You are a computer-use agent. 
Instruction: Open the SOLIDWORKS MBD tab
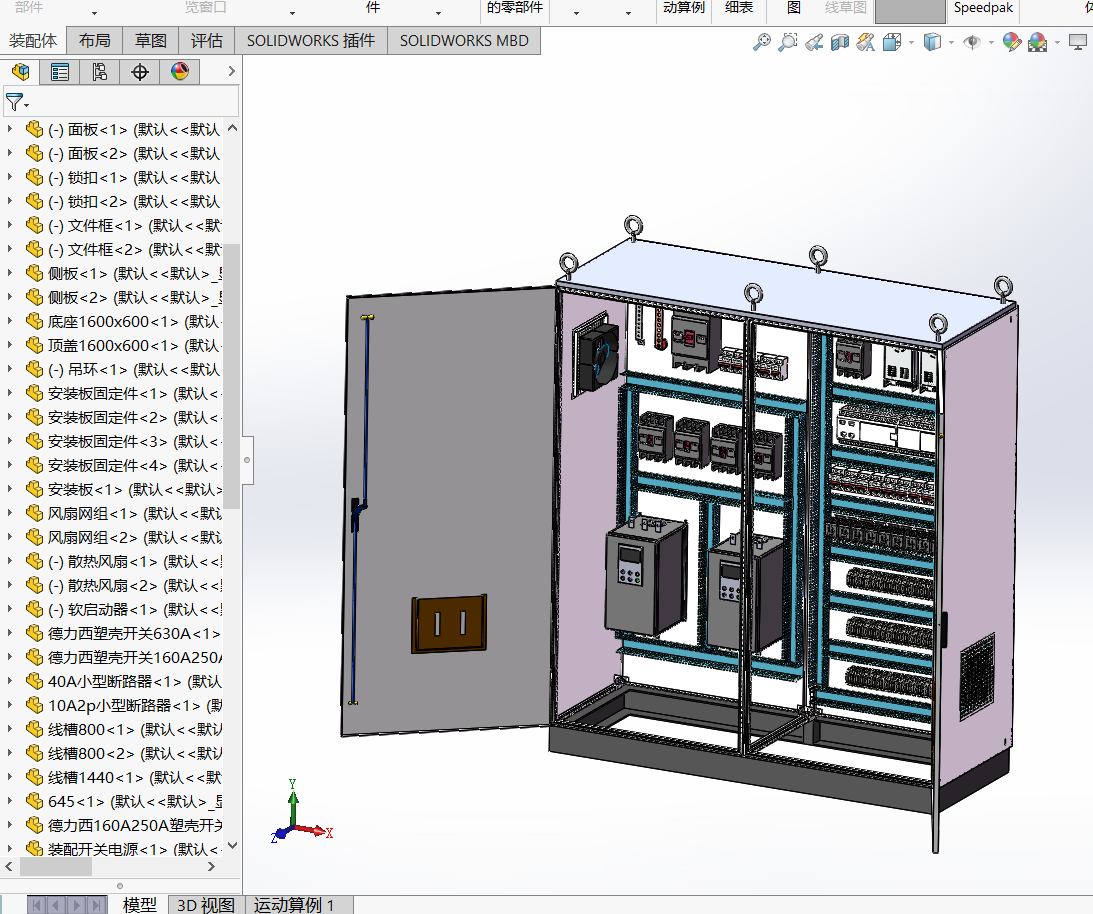(x=464, y=41)
